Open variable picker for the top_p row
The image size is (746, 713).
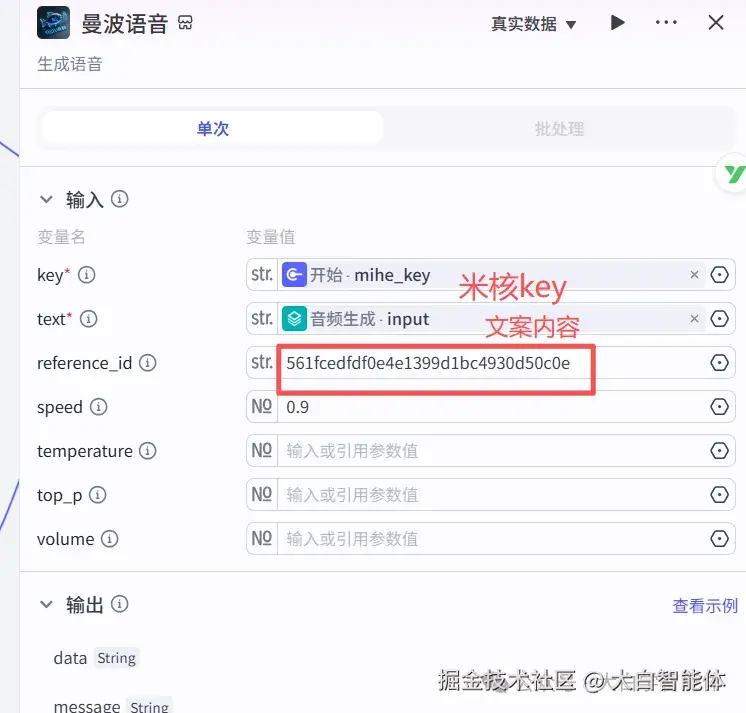coord(719,495)
